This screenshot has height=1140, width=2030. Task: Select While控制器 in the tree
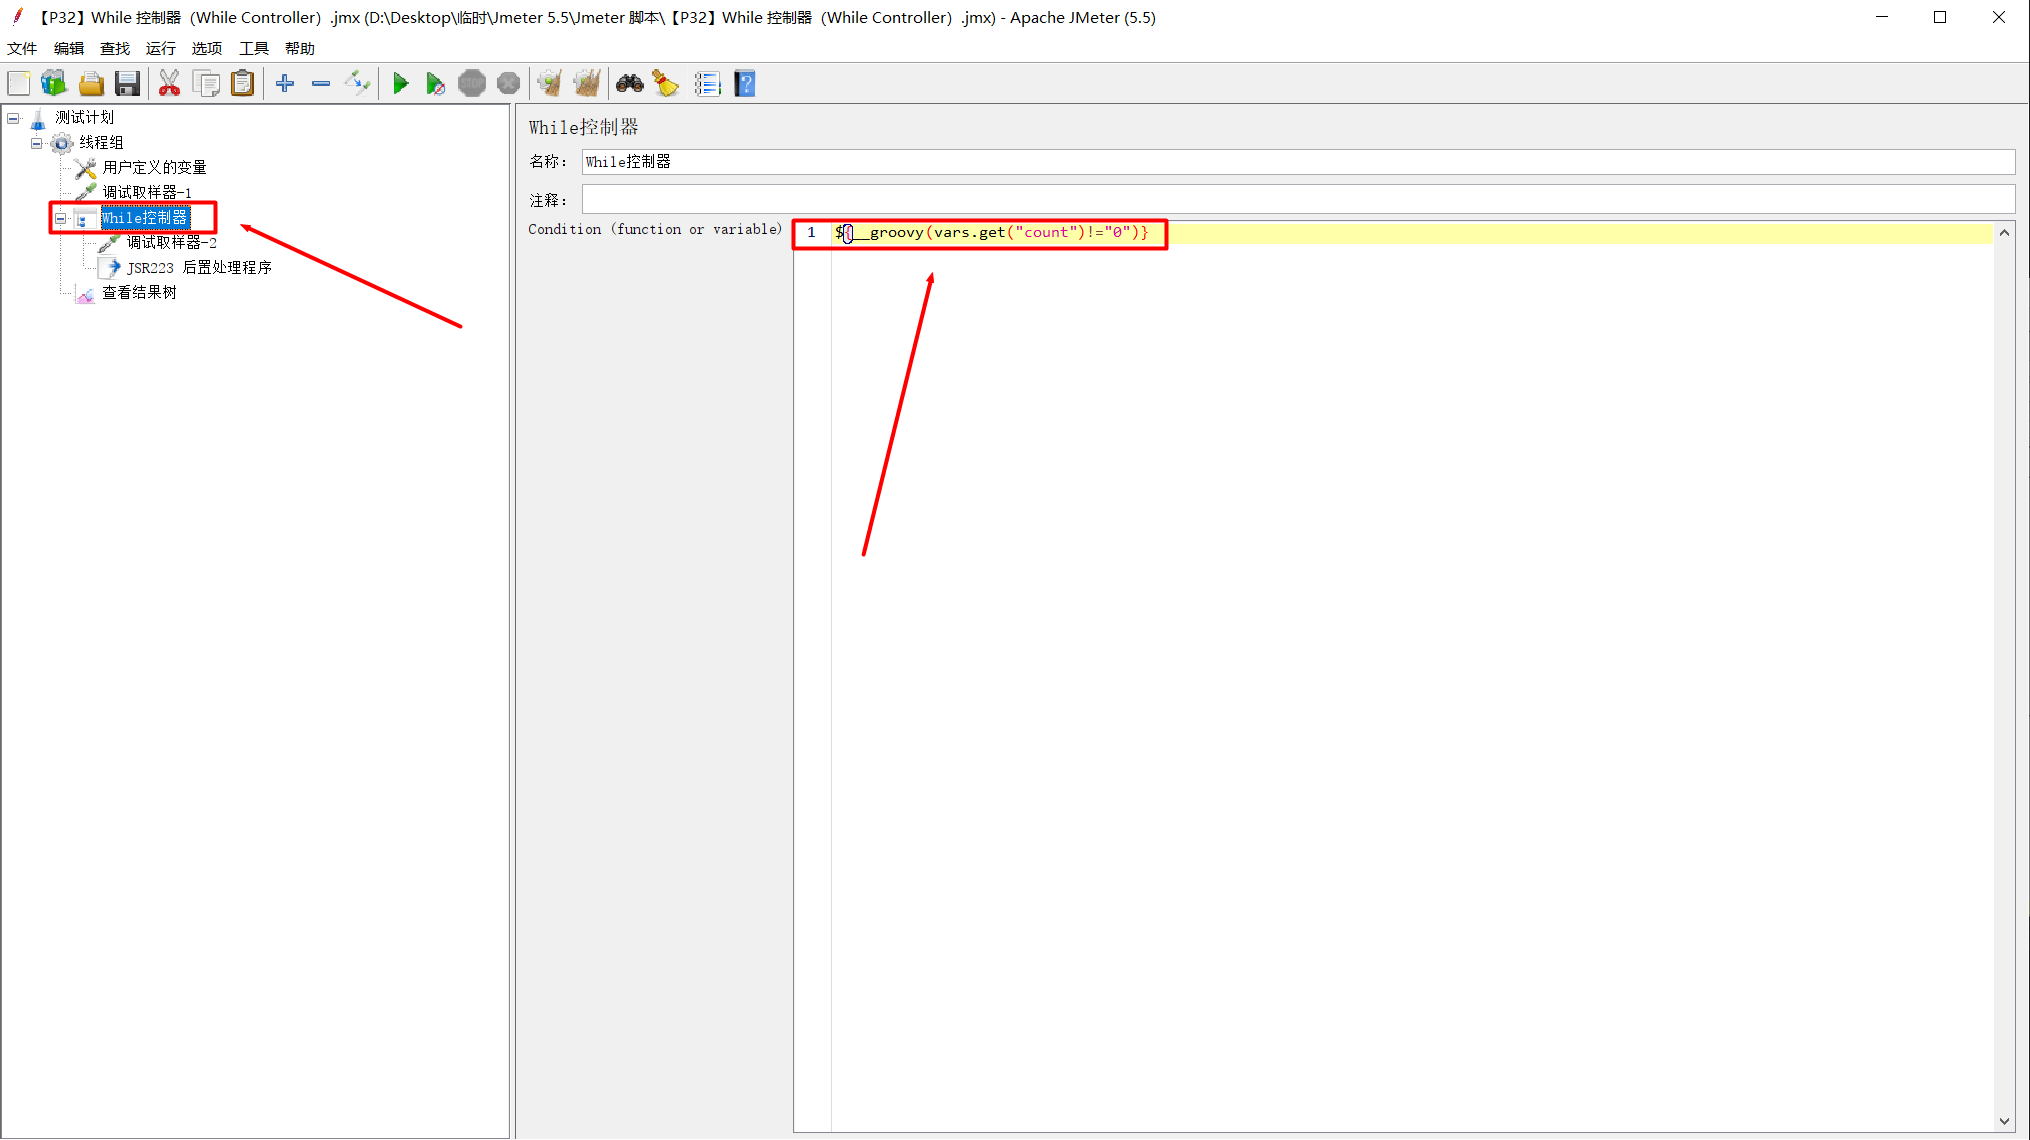pos(144,218)
